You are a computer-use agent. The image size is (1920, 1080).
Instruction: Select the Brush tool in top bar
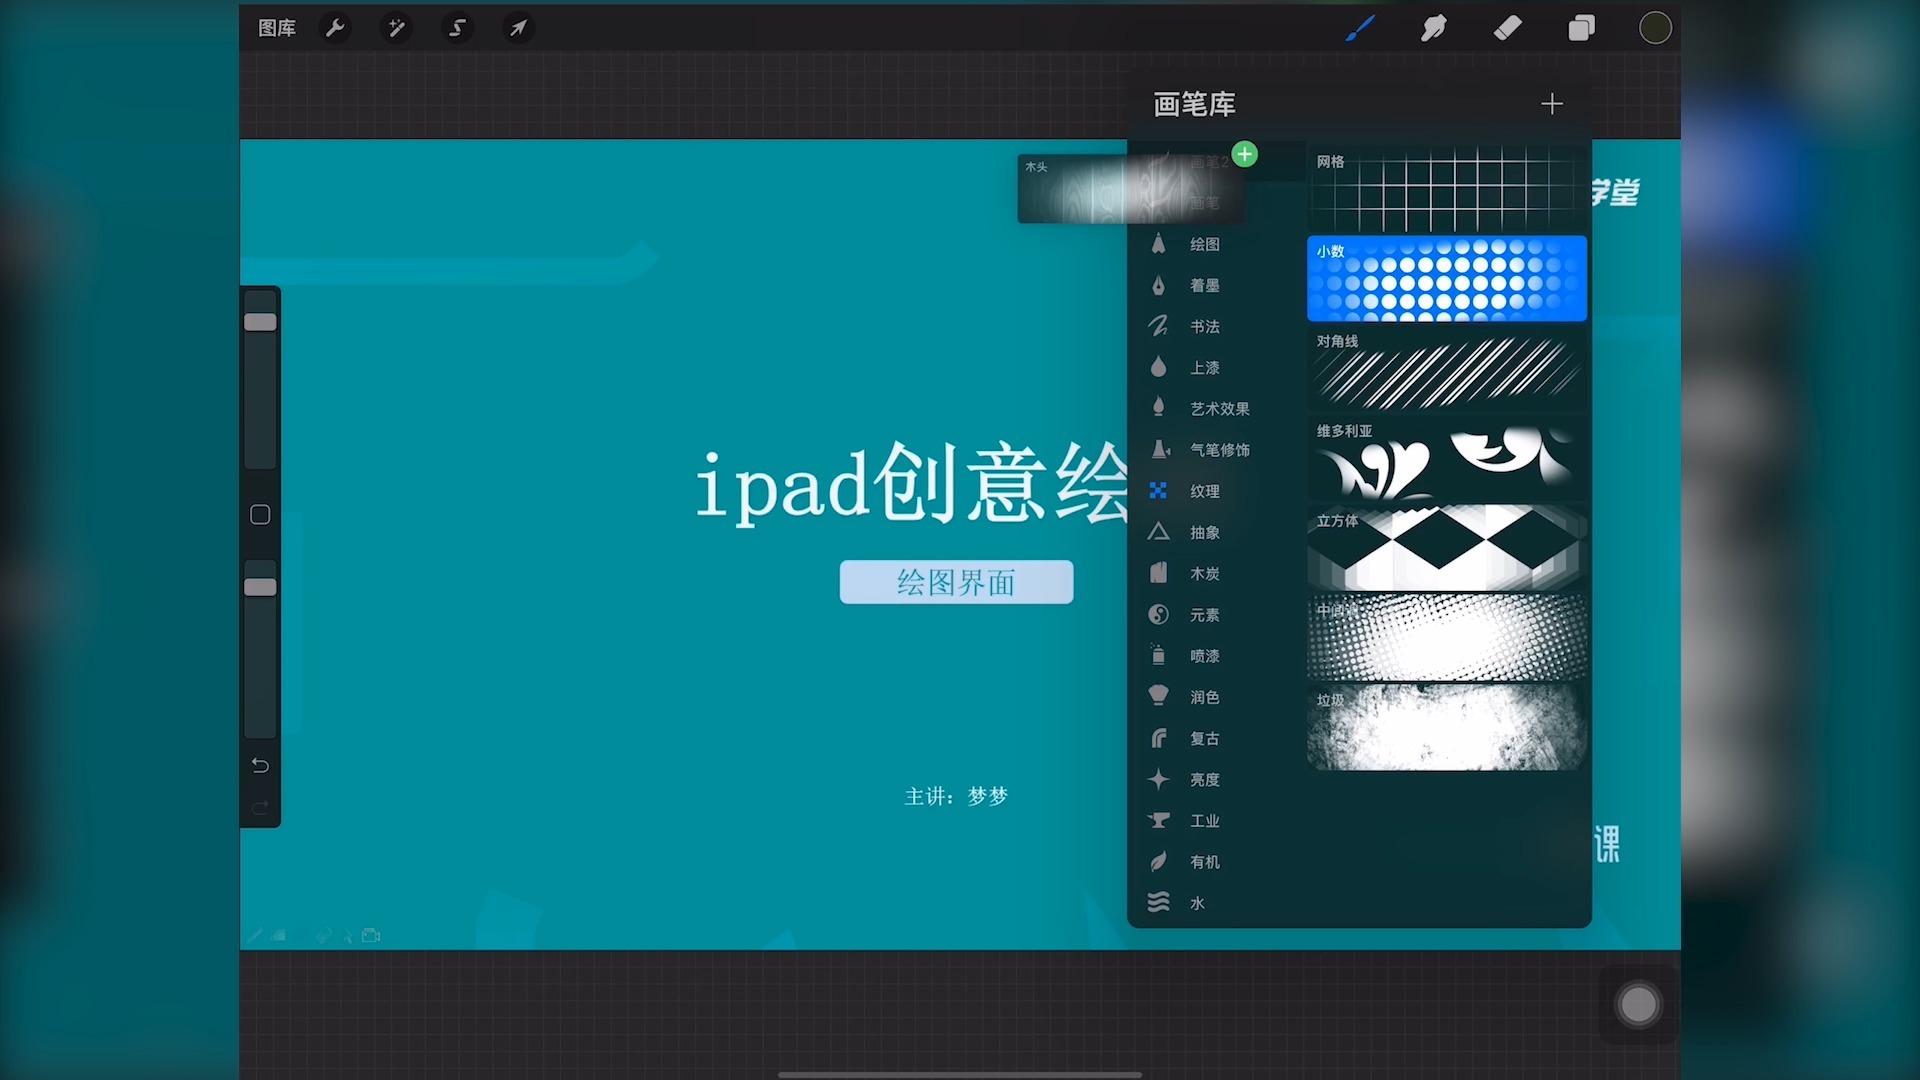click(1359, 28)
